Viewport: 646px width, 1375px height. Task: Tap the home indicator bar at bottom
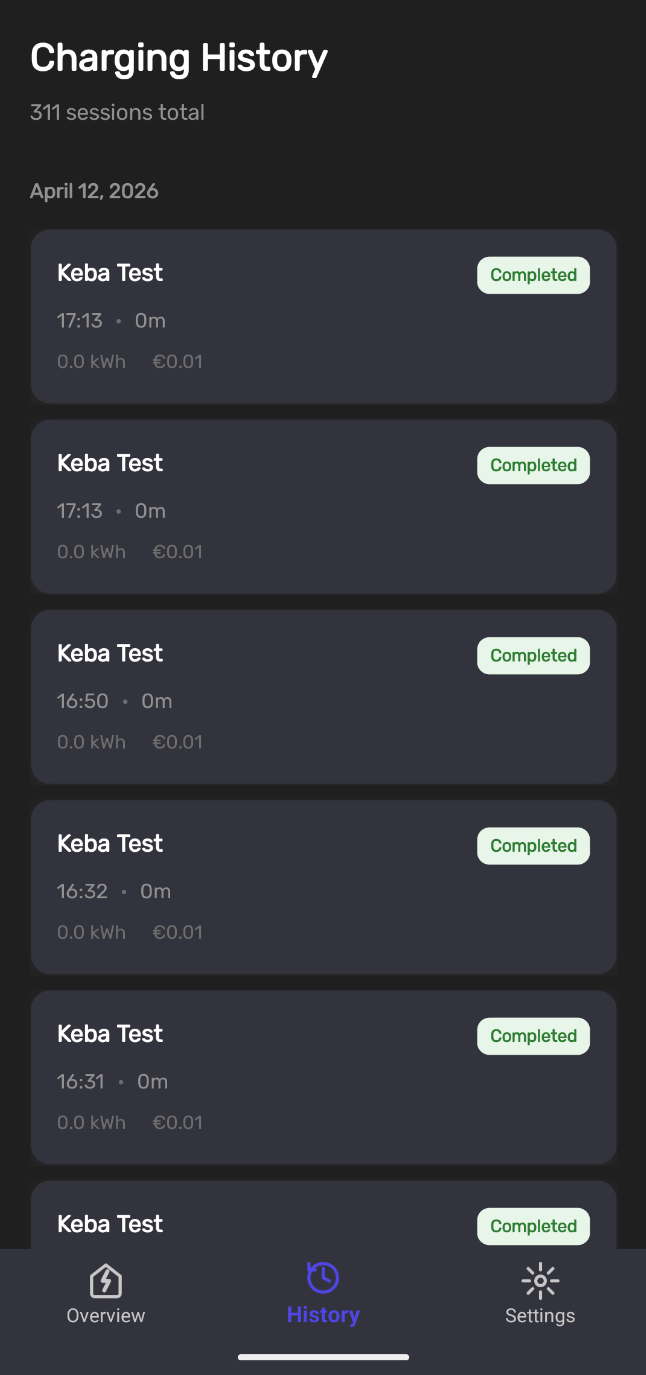click(323, 1357)
